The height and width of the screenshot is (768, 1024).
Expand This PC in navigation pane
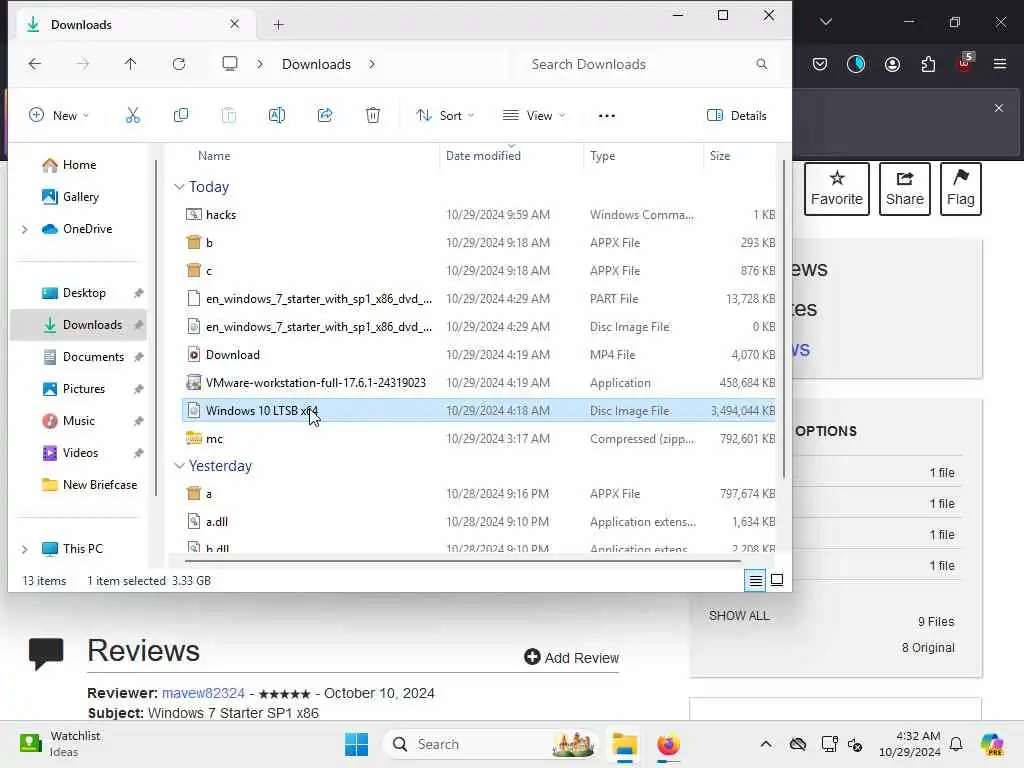tap(25, 549)
